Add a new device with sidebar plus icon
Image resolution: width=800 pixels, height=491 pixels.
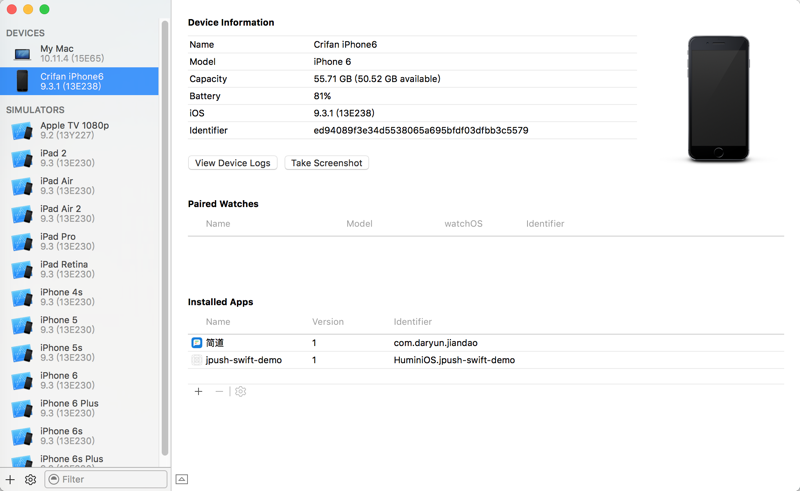10,479
